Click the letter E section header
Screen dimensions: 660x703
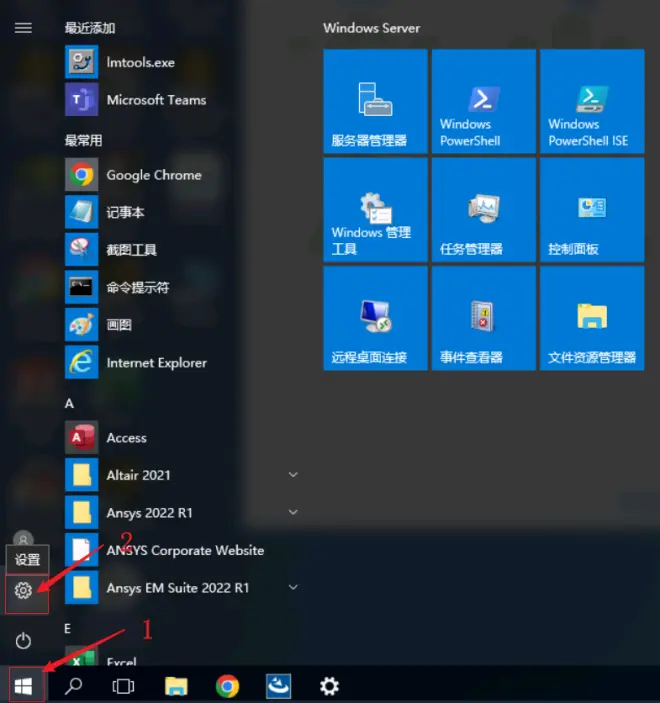click(x=68, y=629)
